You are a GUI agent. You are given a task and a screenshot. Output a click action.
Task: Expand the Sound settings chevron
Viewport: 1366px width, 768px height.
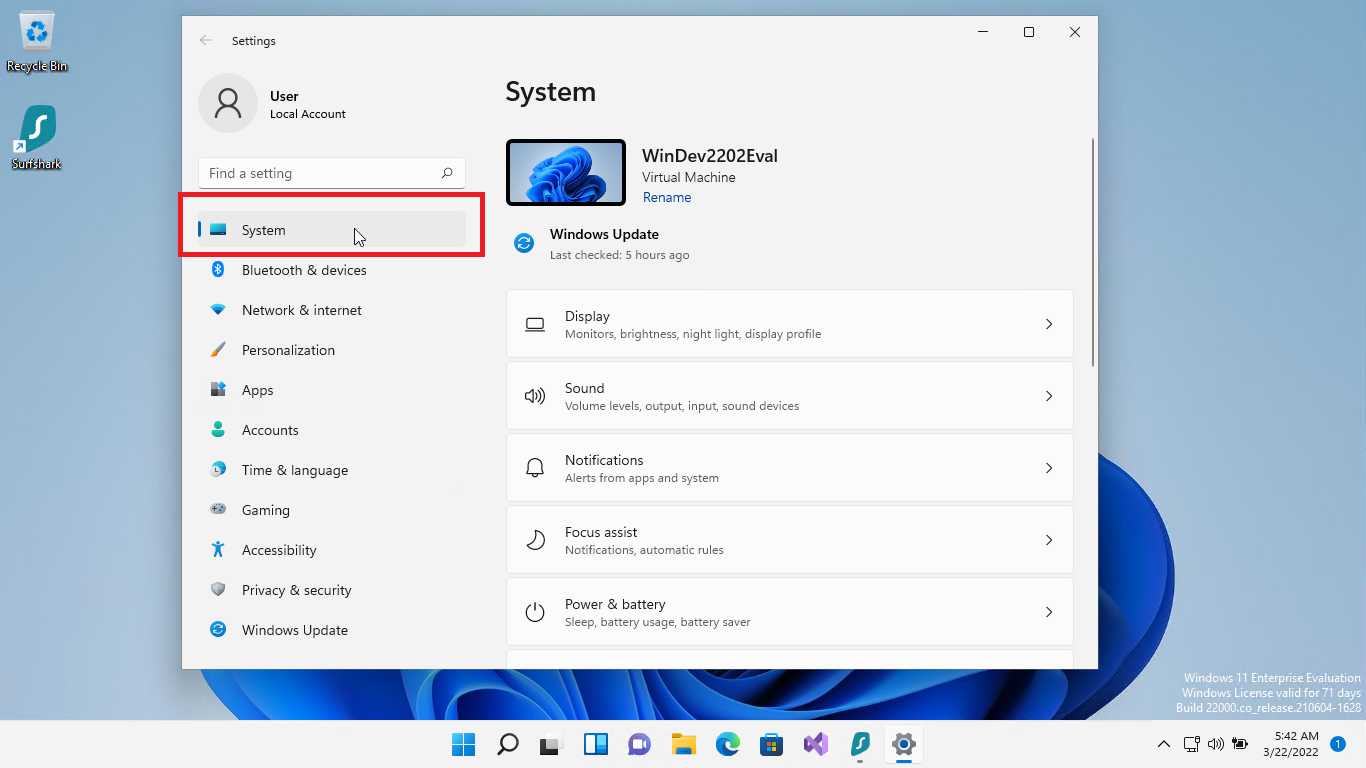[1049, 396]
